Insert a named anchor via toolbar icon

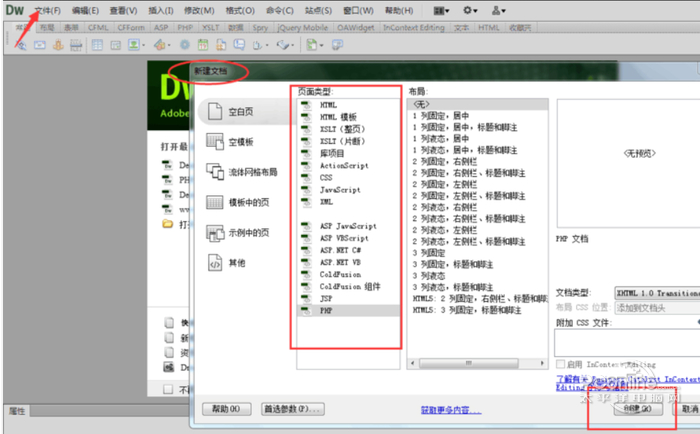[x=58, y=45]
